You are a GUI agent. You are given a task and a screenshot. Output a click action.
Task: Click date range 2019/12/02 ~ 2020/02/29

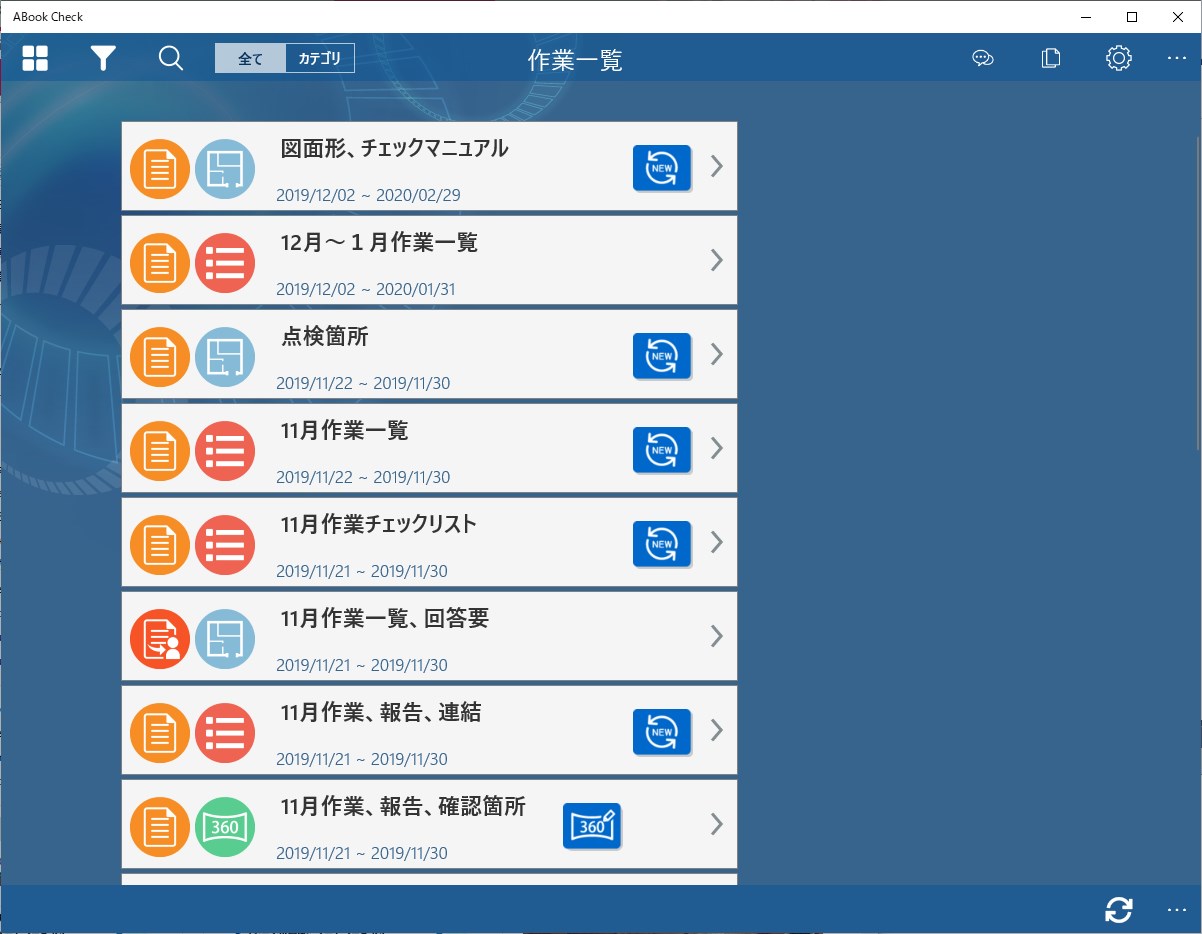pos(369,195)
